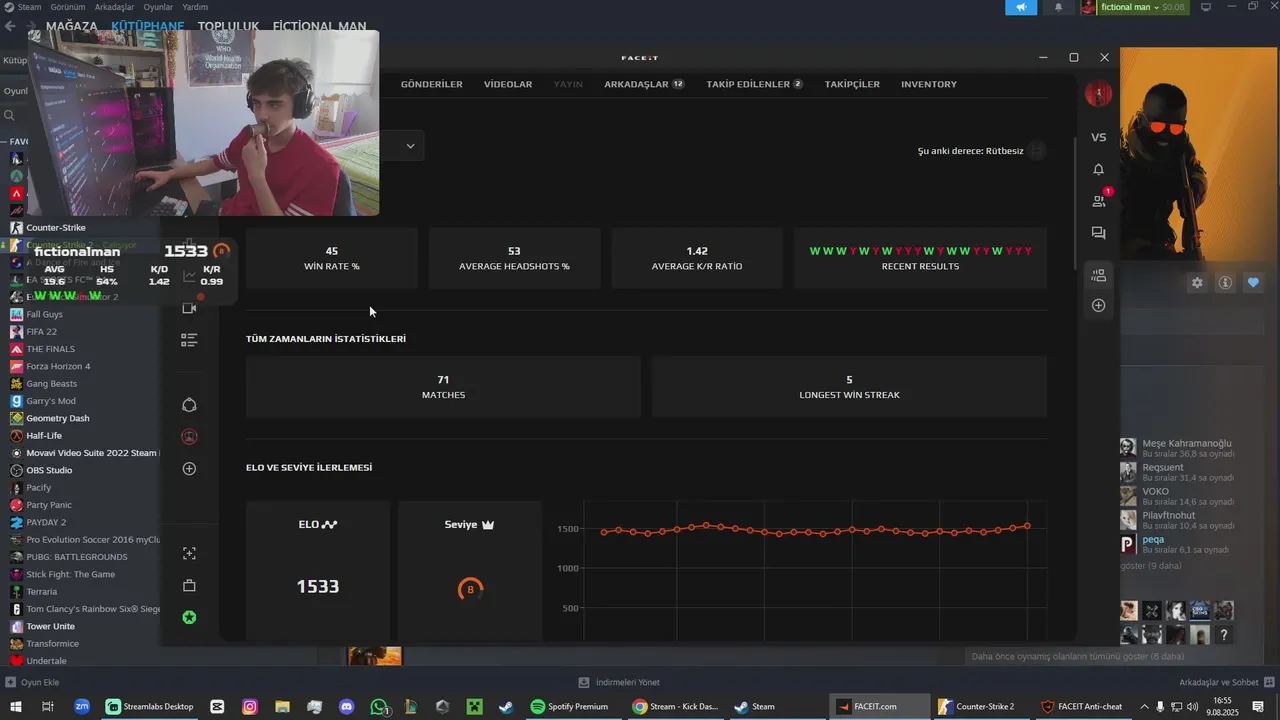Open the list icon in FACEIT left sidebar
1280x720 pixels.
pyautogui.click(x=189, y=341)
